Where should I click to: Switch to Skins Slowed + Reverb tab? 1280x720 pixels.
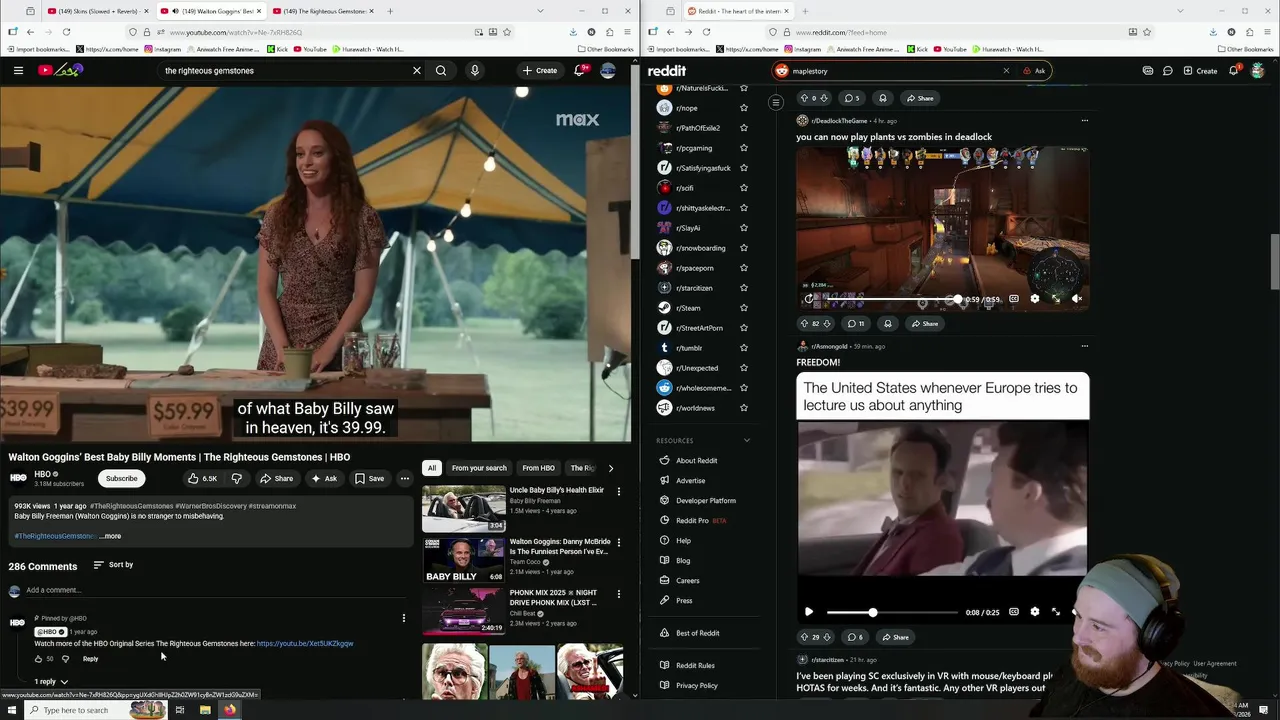(99, 11)
